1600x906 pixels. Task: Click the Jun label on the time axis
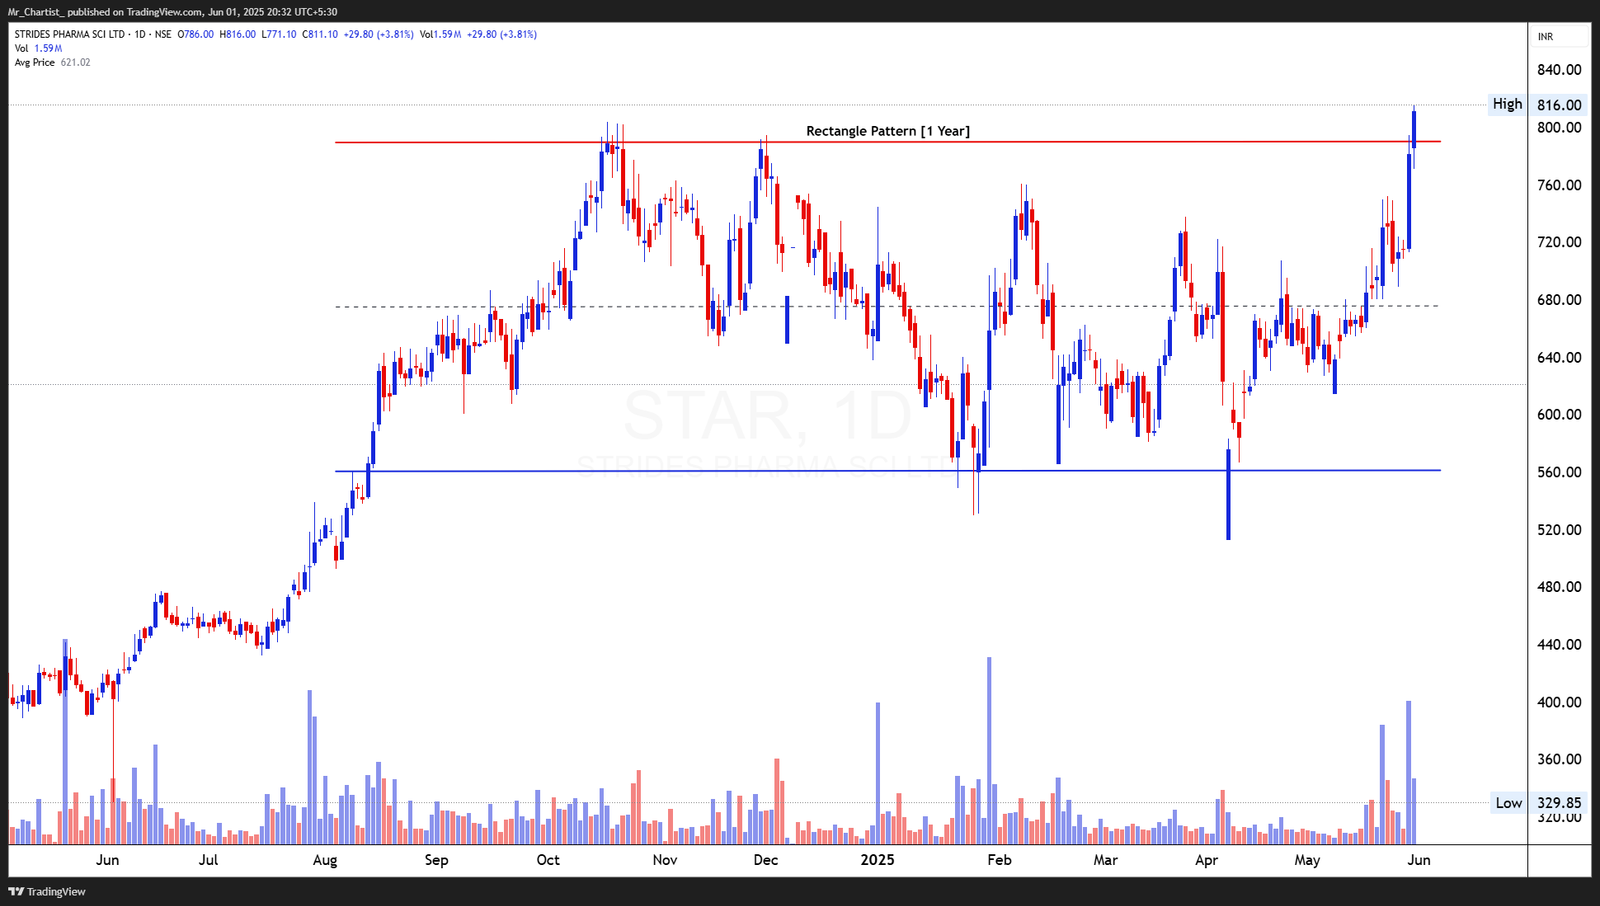[1417, 859]
